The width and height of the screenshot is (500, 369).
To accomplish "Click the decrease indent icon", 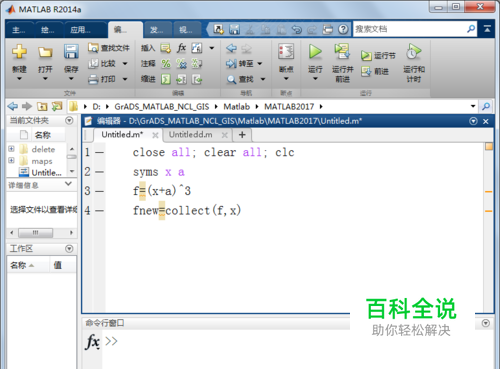I will 197,79.
